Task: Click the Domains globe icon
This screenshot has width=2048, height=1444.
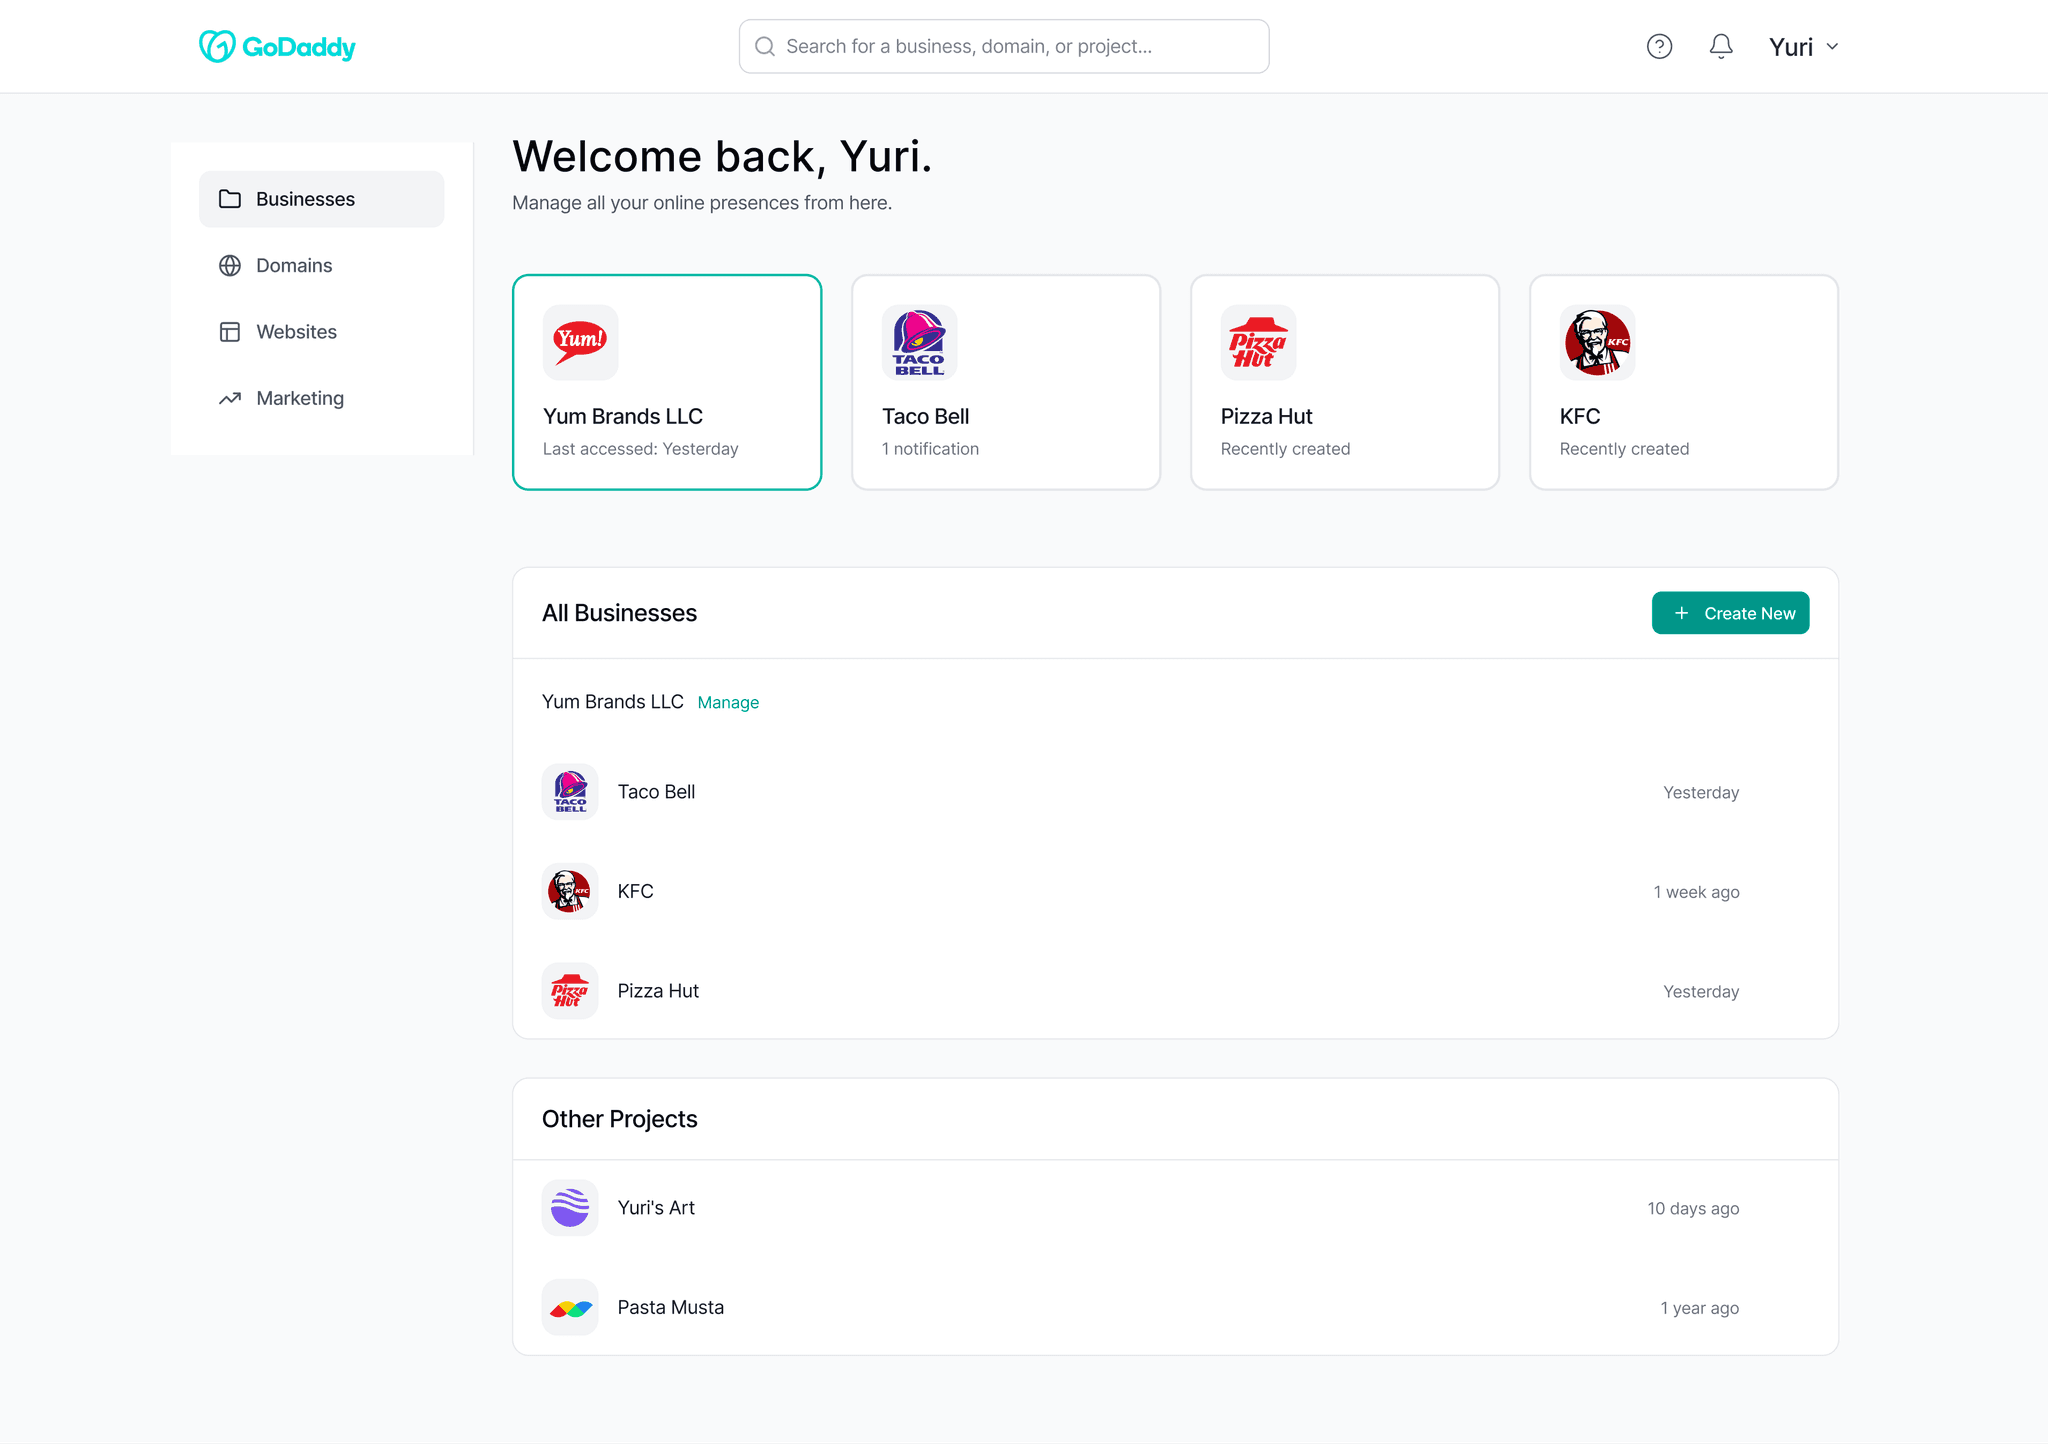Action: coord(230,265)
